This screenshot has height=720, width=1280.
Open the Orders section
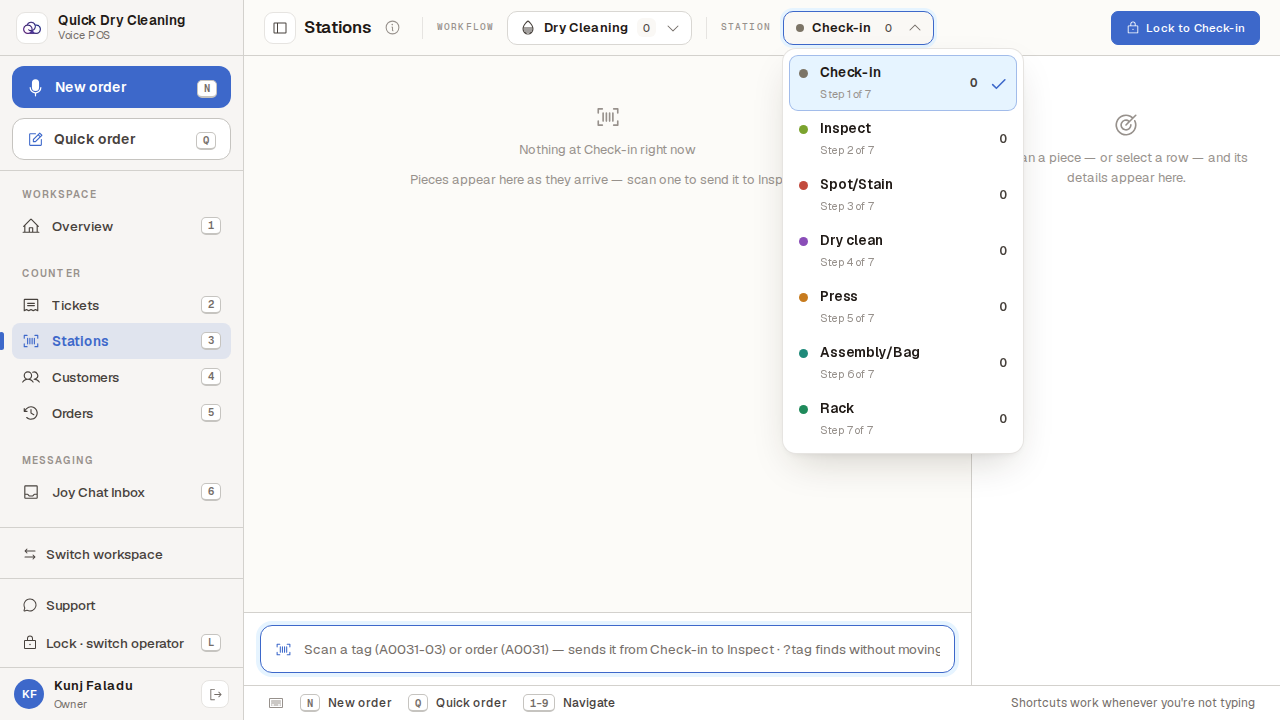coord(121,413)
